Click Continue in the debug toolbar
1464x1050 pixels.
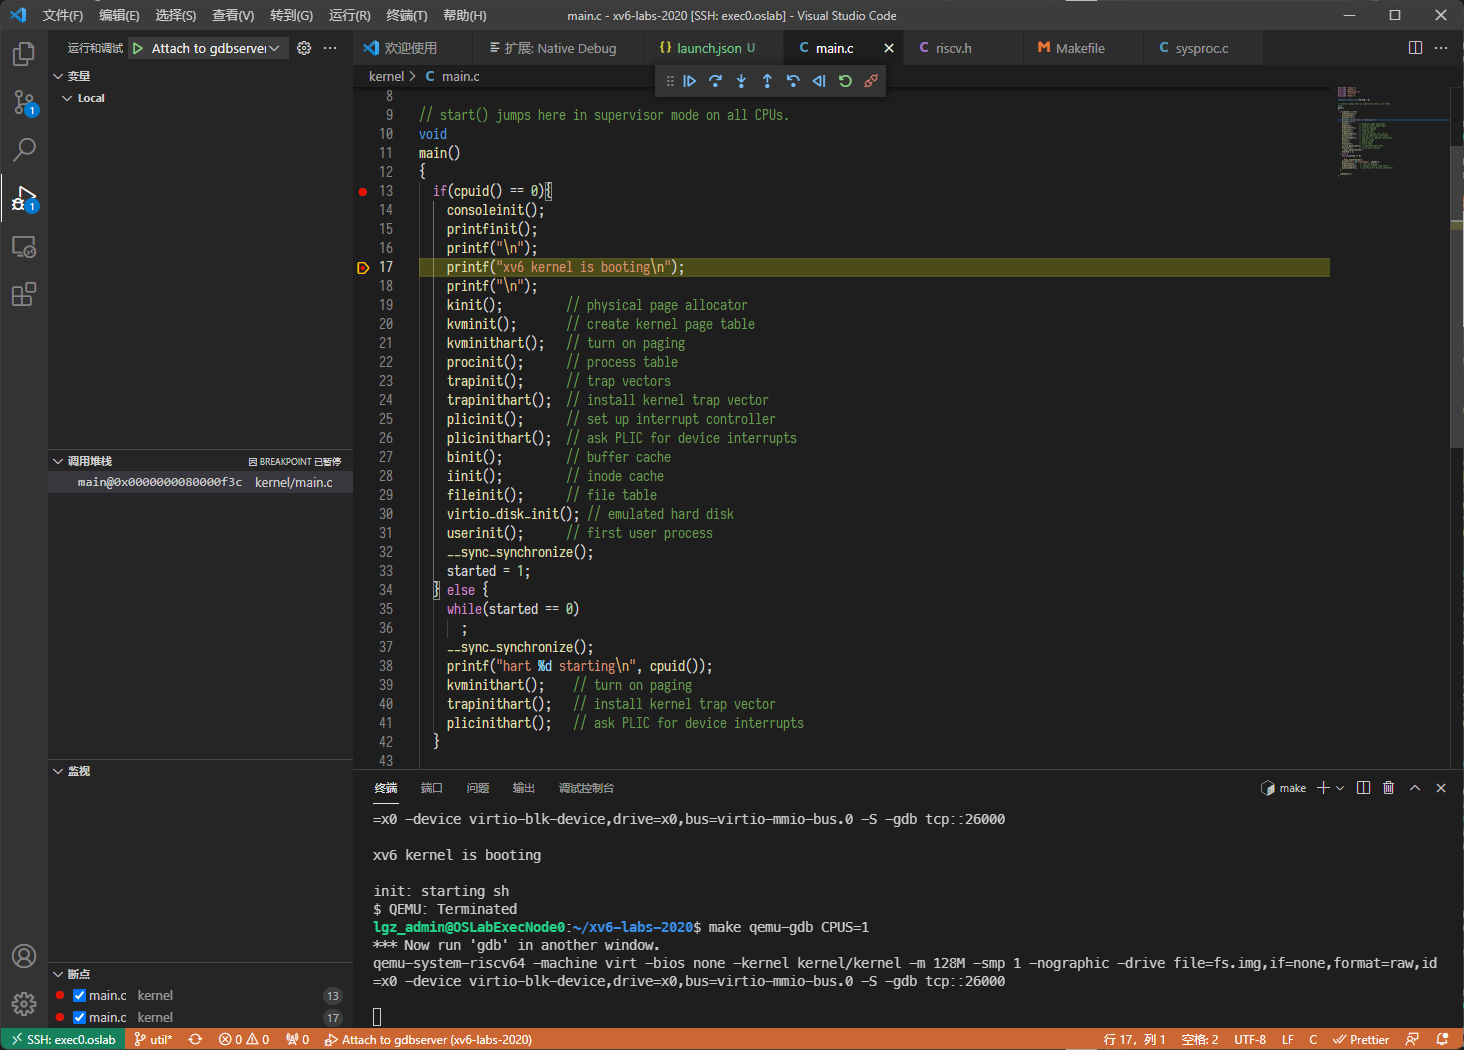(x=689, y=81)
